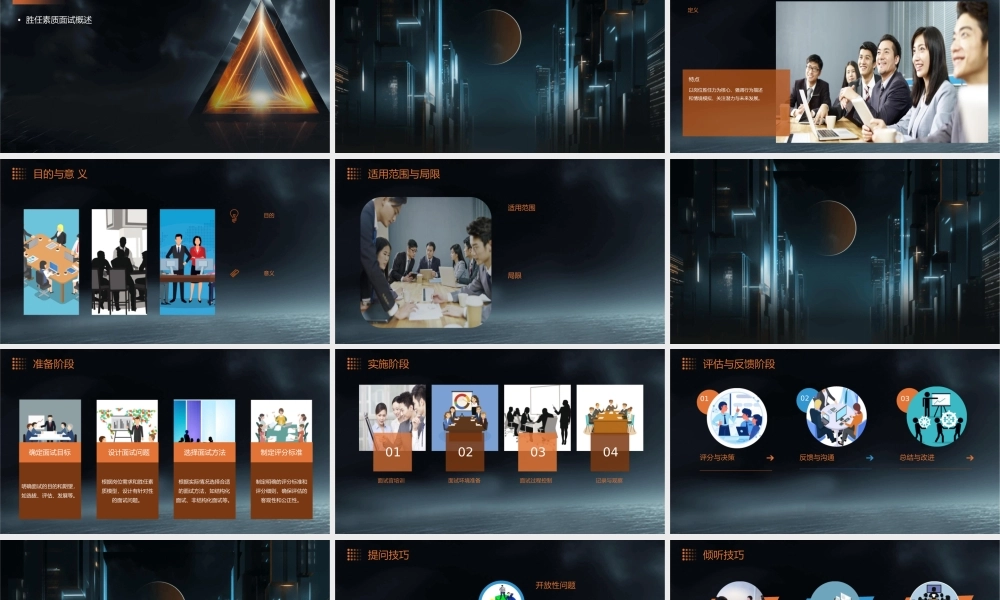Select the teal circular illustration above 总结与改进

pos(936,416)
